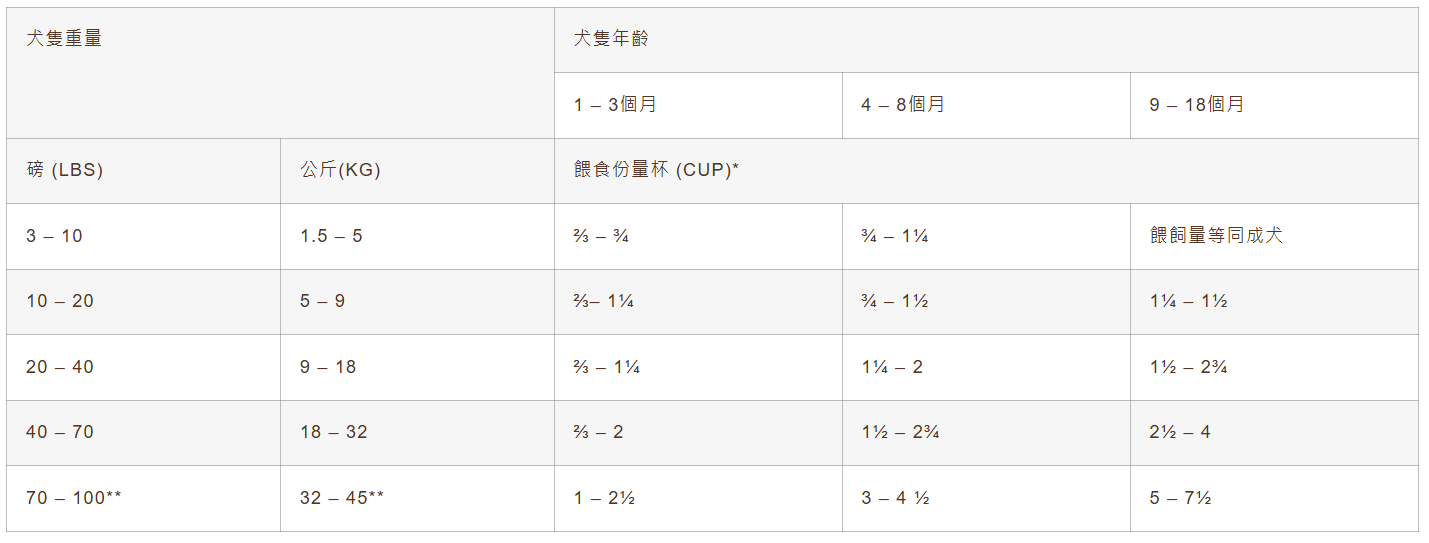
Task: Click the 磅 (LBS) column header
Action: [x=65, y=171]
